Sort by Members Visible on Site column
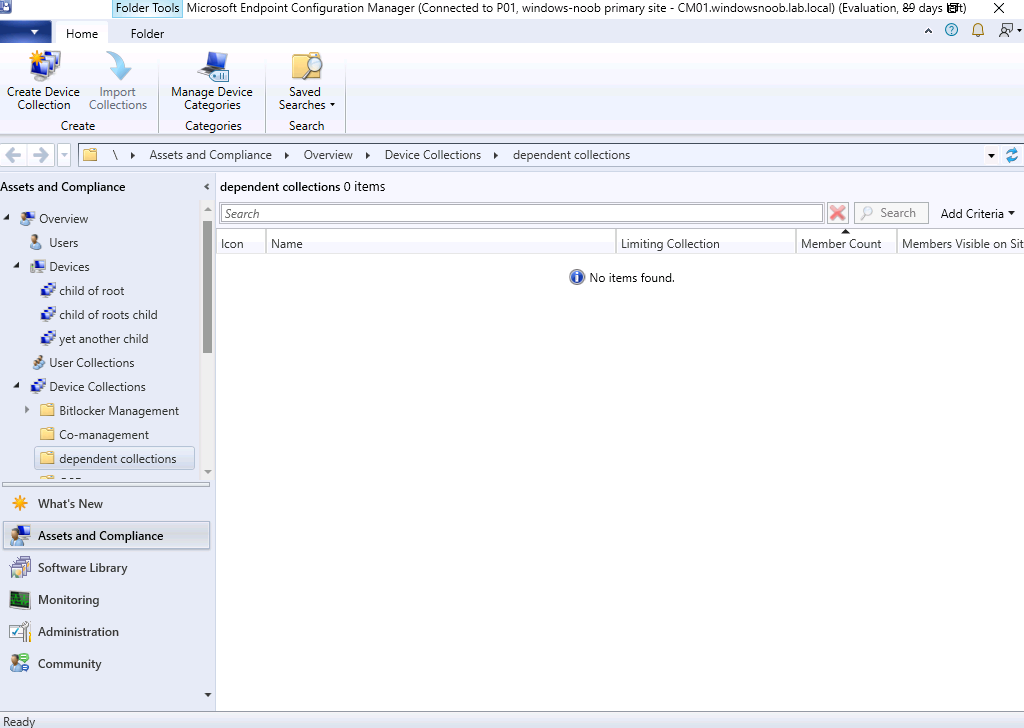 [x=961, y=244]
